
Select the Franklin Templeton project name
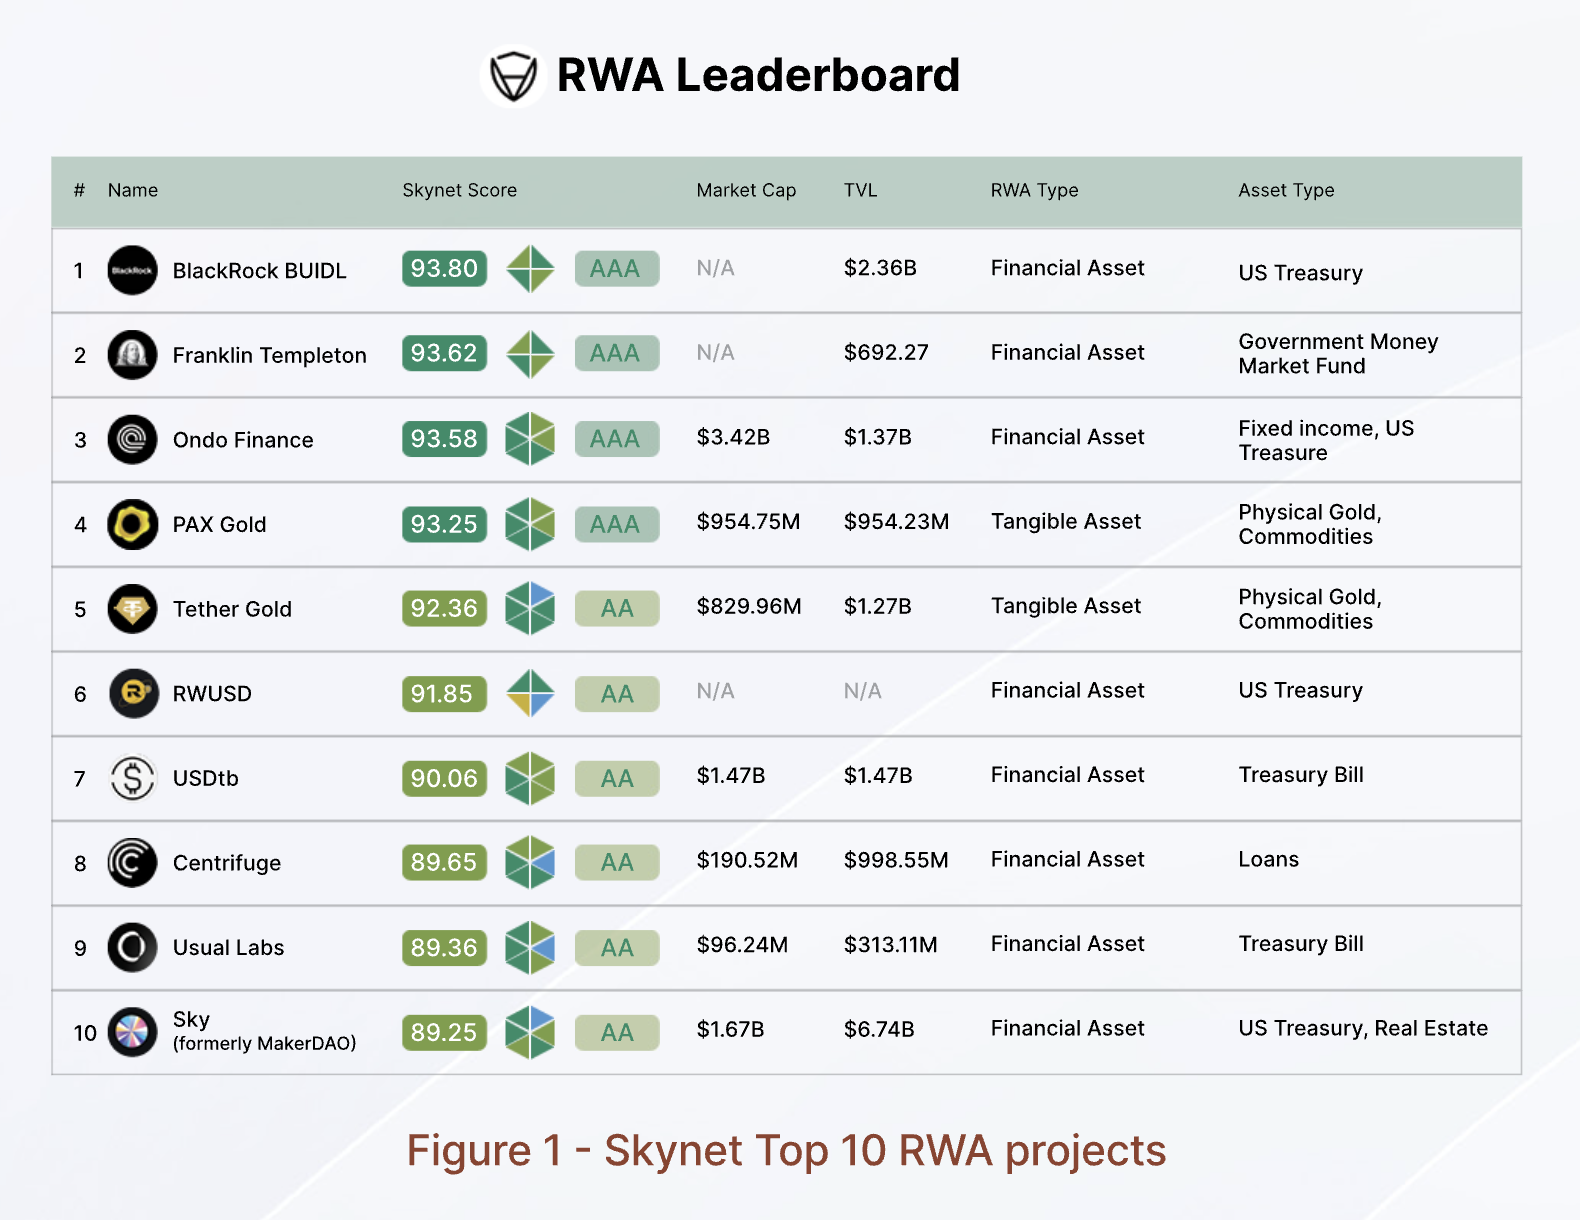(x=269, y=356)
